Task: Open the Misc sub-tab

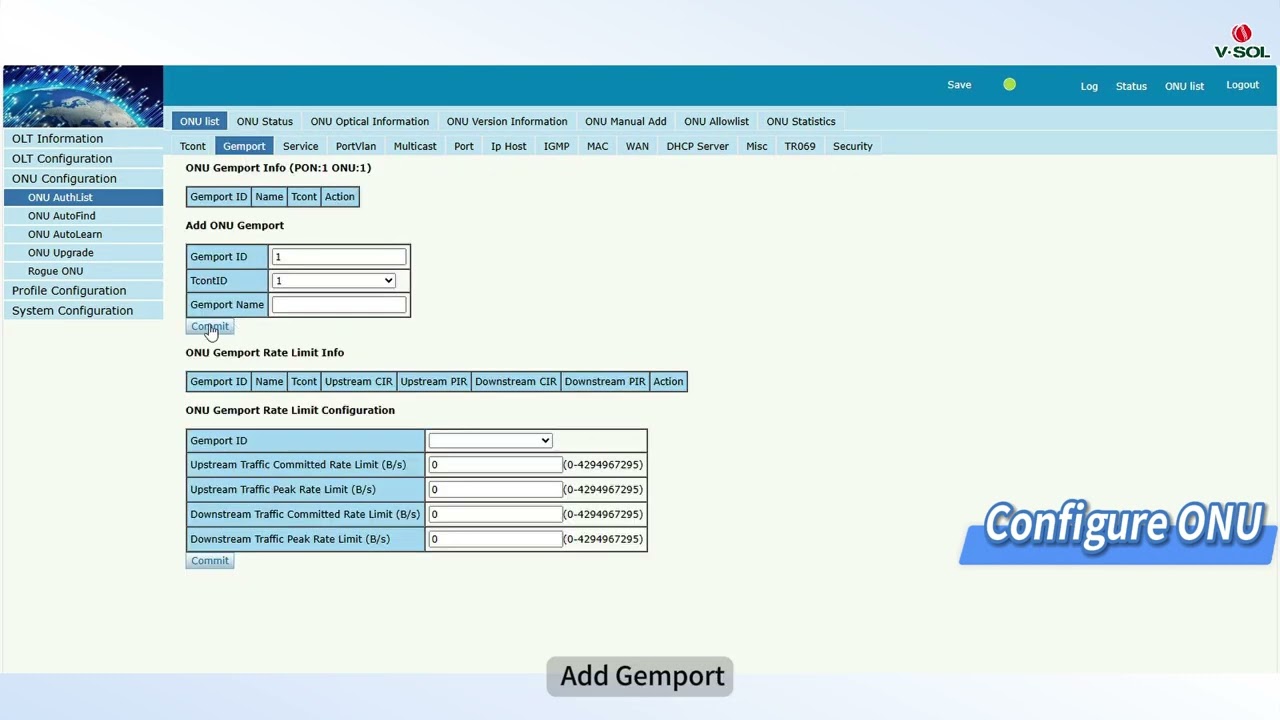Action: point(756,146)
